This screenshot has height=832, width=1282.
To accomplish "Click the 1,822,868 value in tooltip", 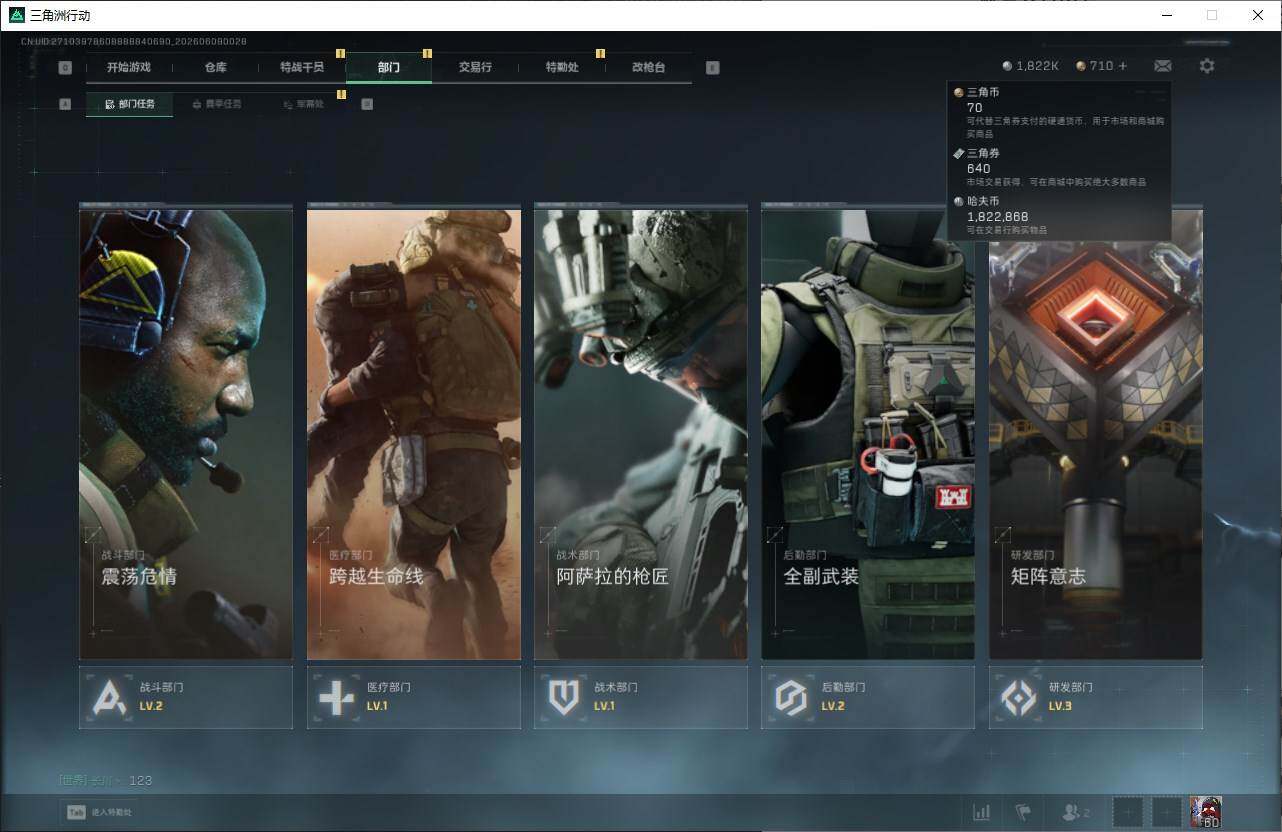I will (x=997, y=216).
